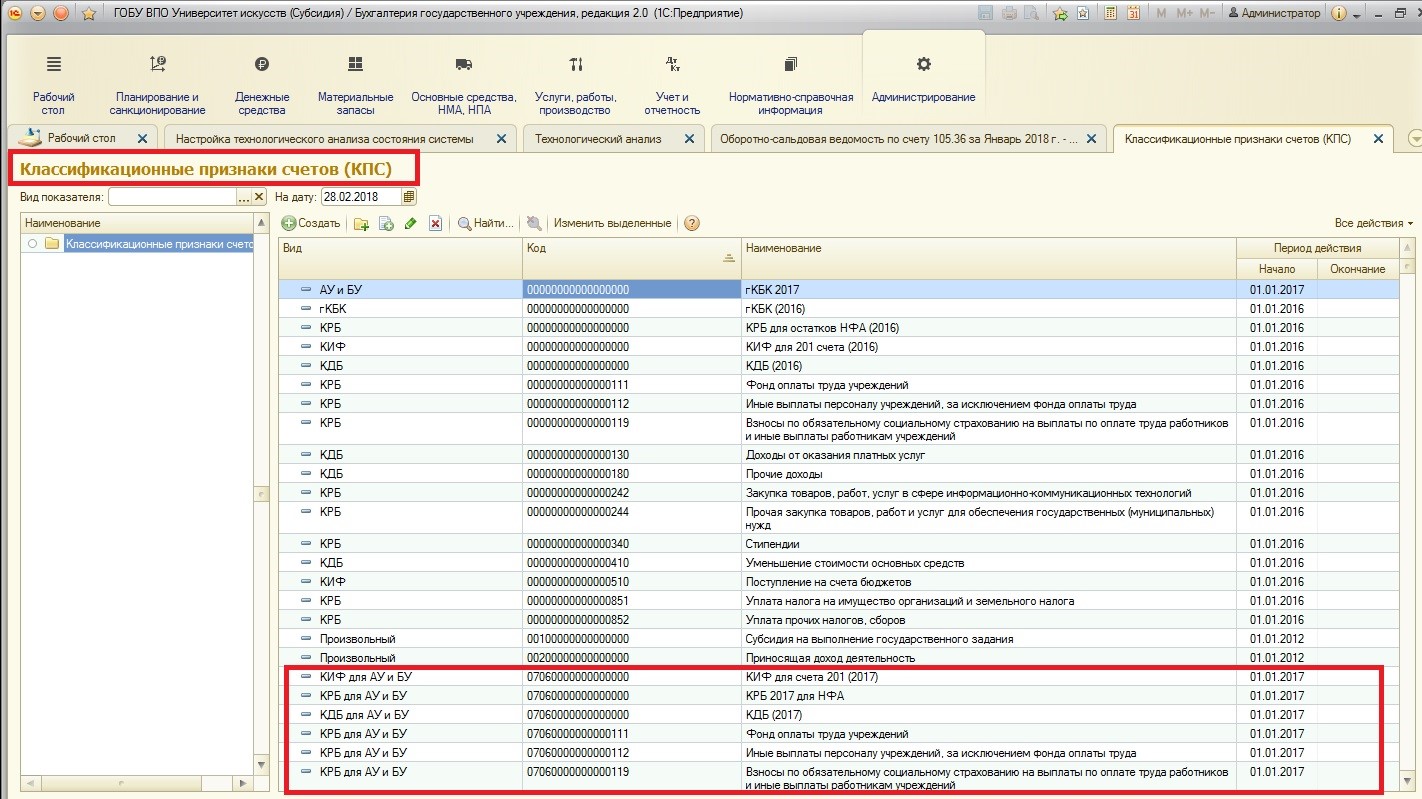The width and height of the screenshot is (1422, 799).
Task: Click the mark for deletion icon
Action: pyautogui.click(x=435, y=224)
